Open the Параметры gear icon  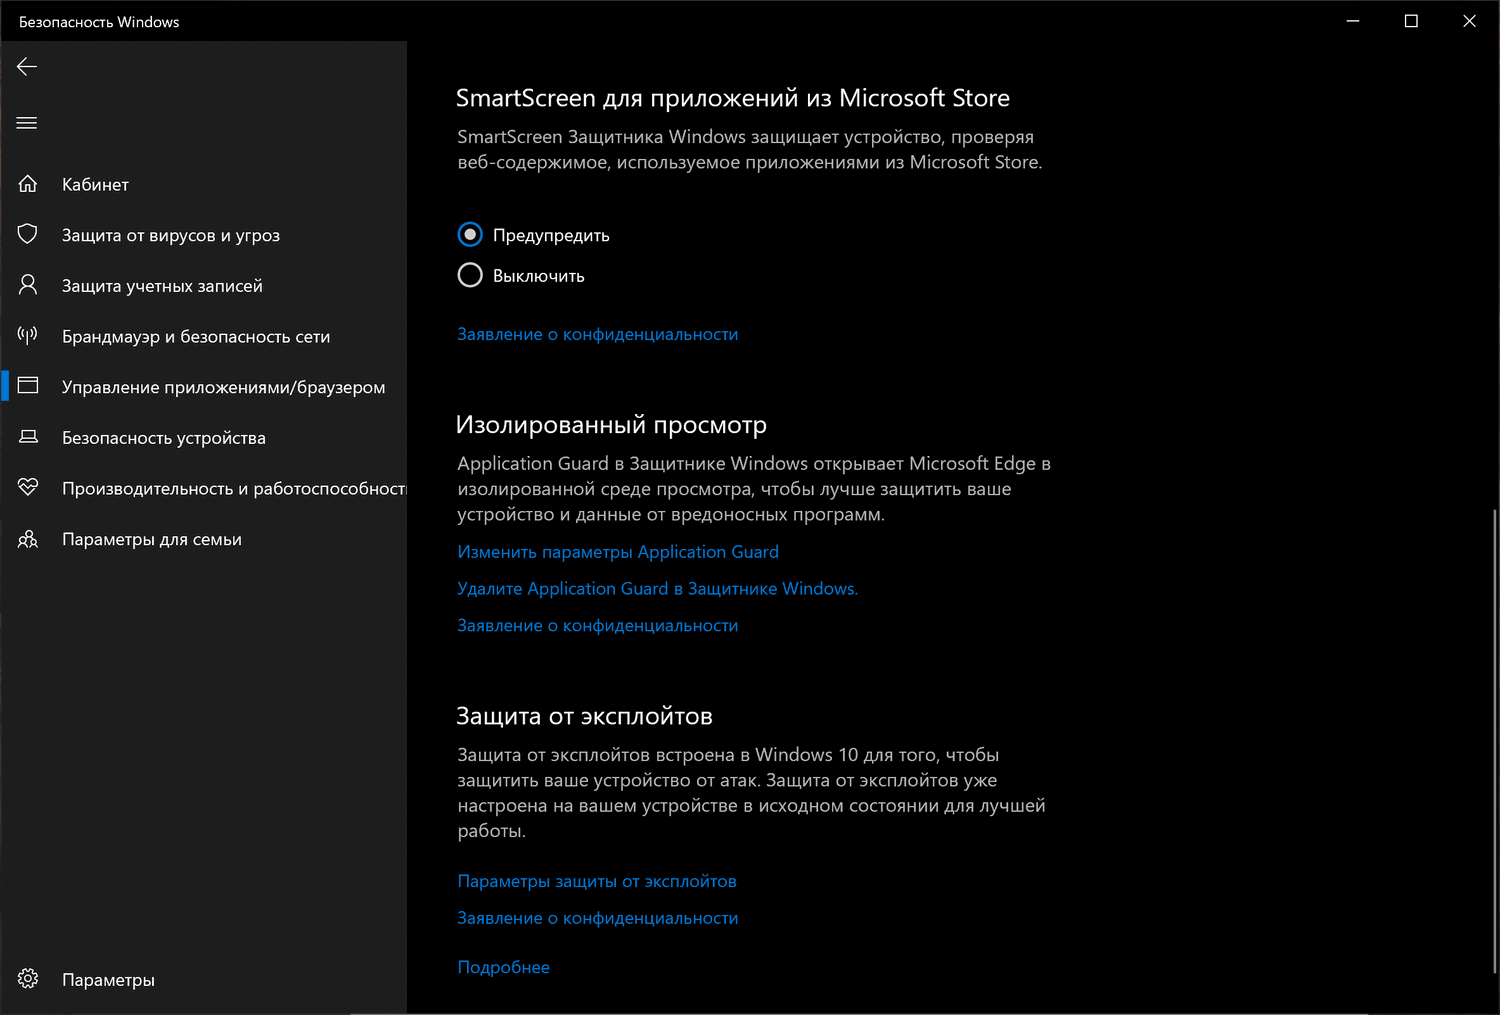tap(28, 979)
